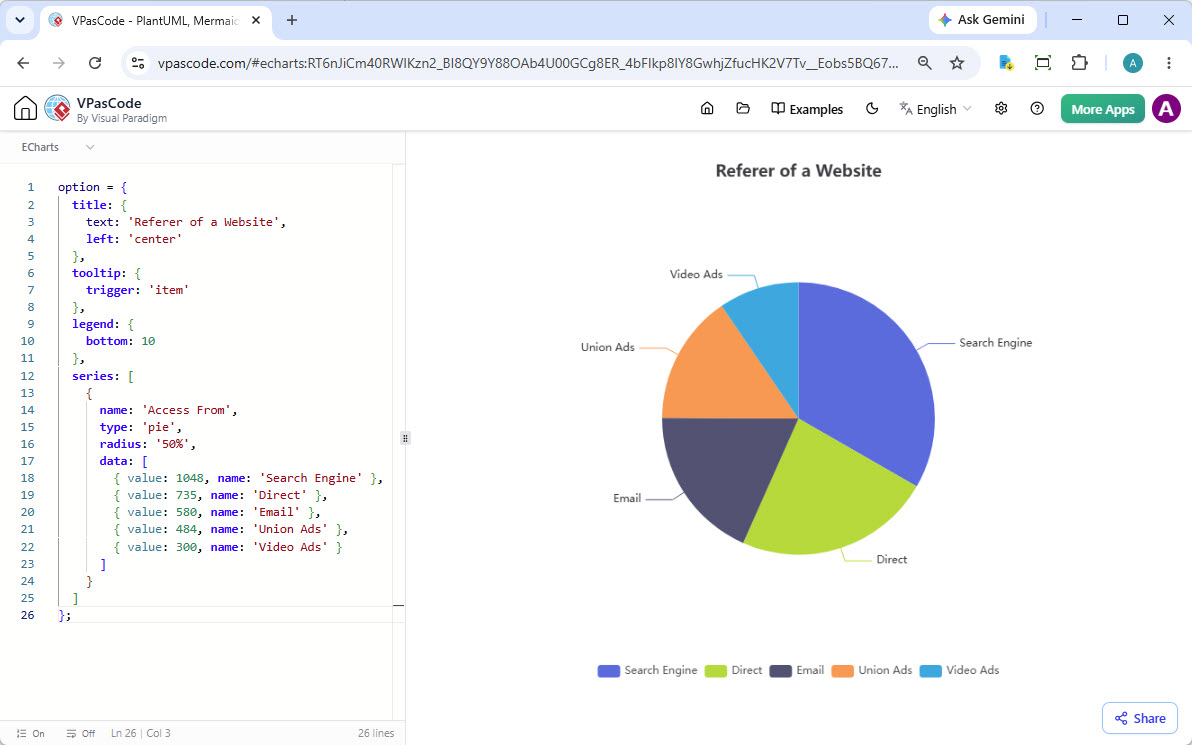Toggle the word wrap On indicator

(x=30, y=734)
